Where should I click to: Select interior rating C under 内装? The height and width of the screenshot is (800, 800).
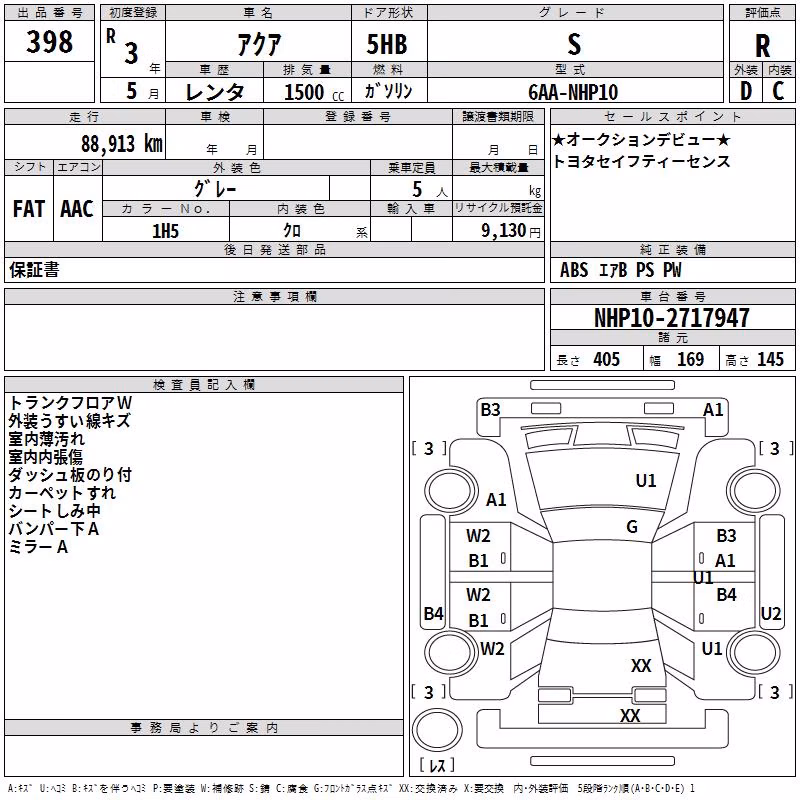pyautogui.click(x=778, y=91)
